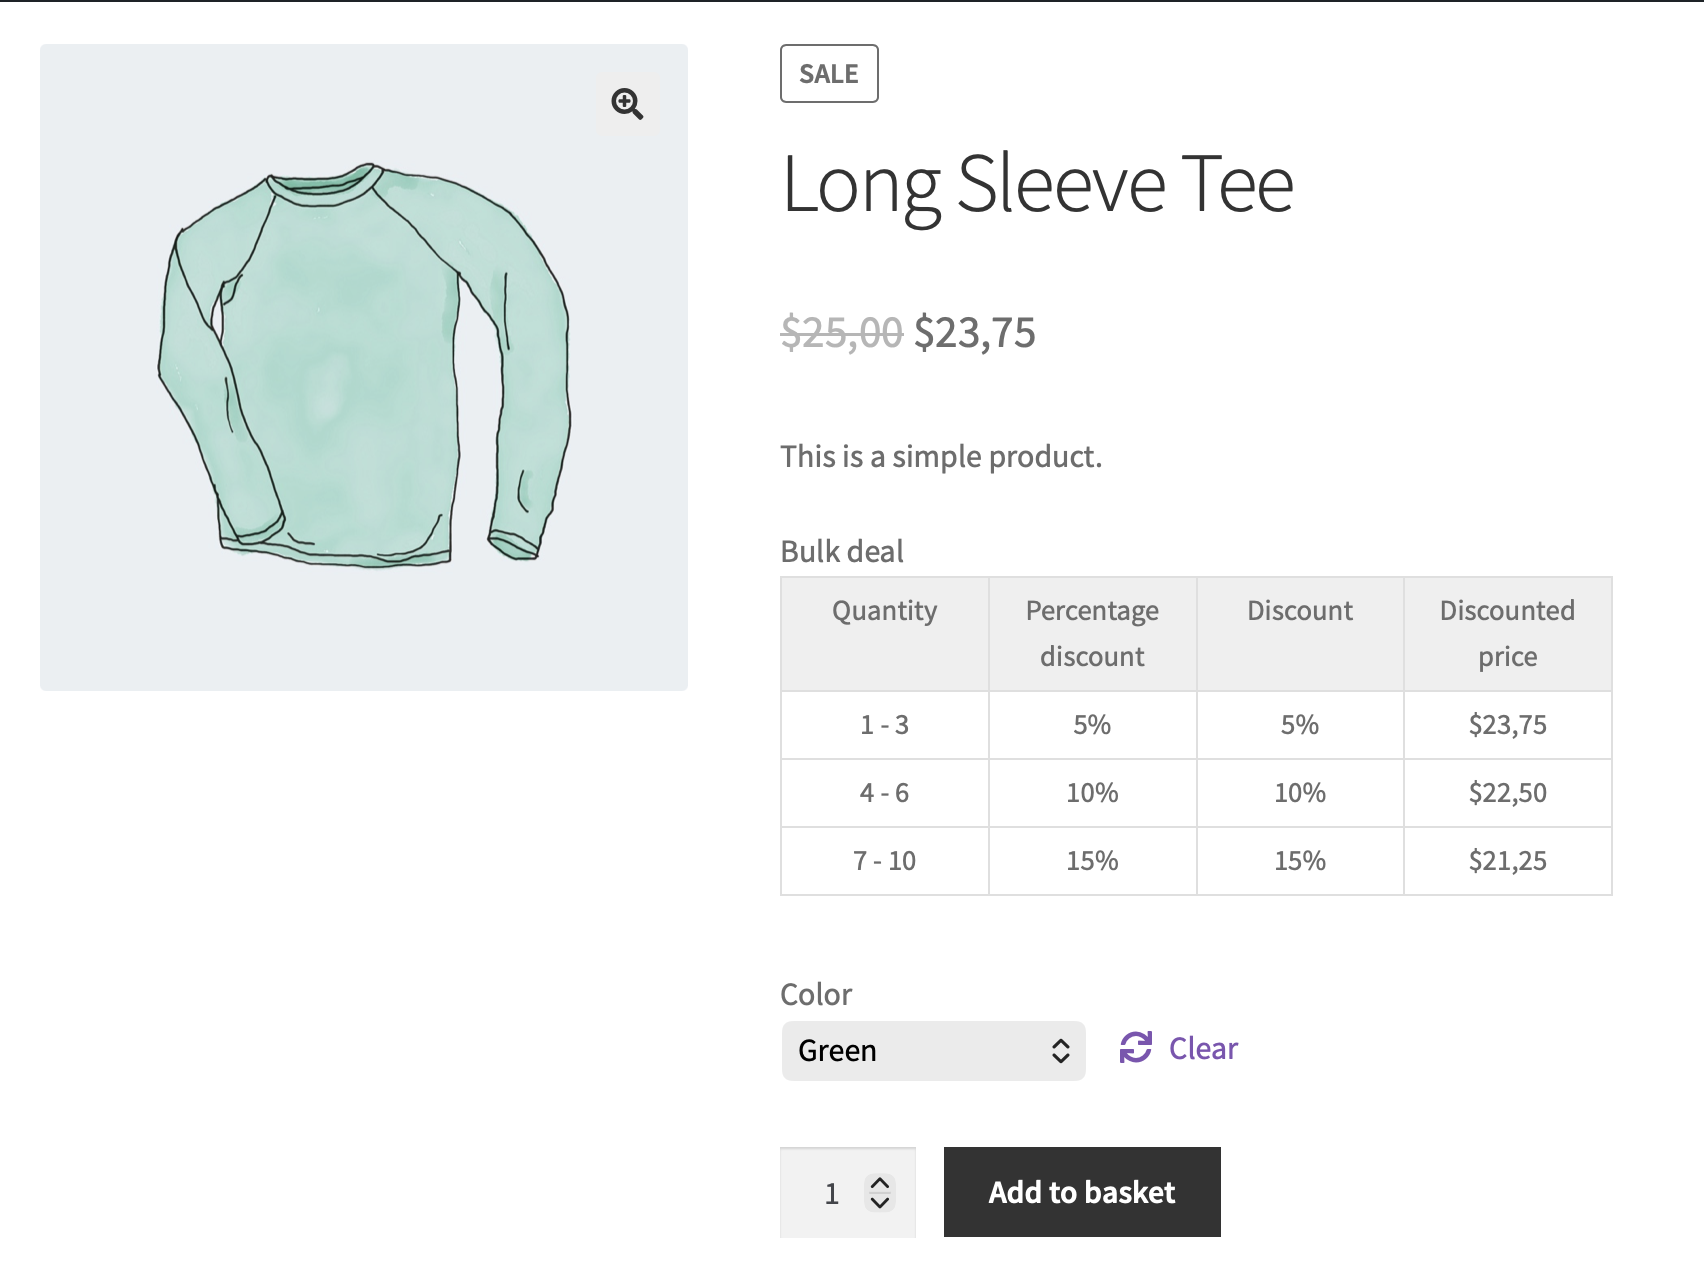Click the SALE badge

click(829, 74)
